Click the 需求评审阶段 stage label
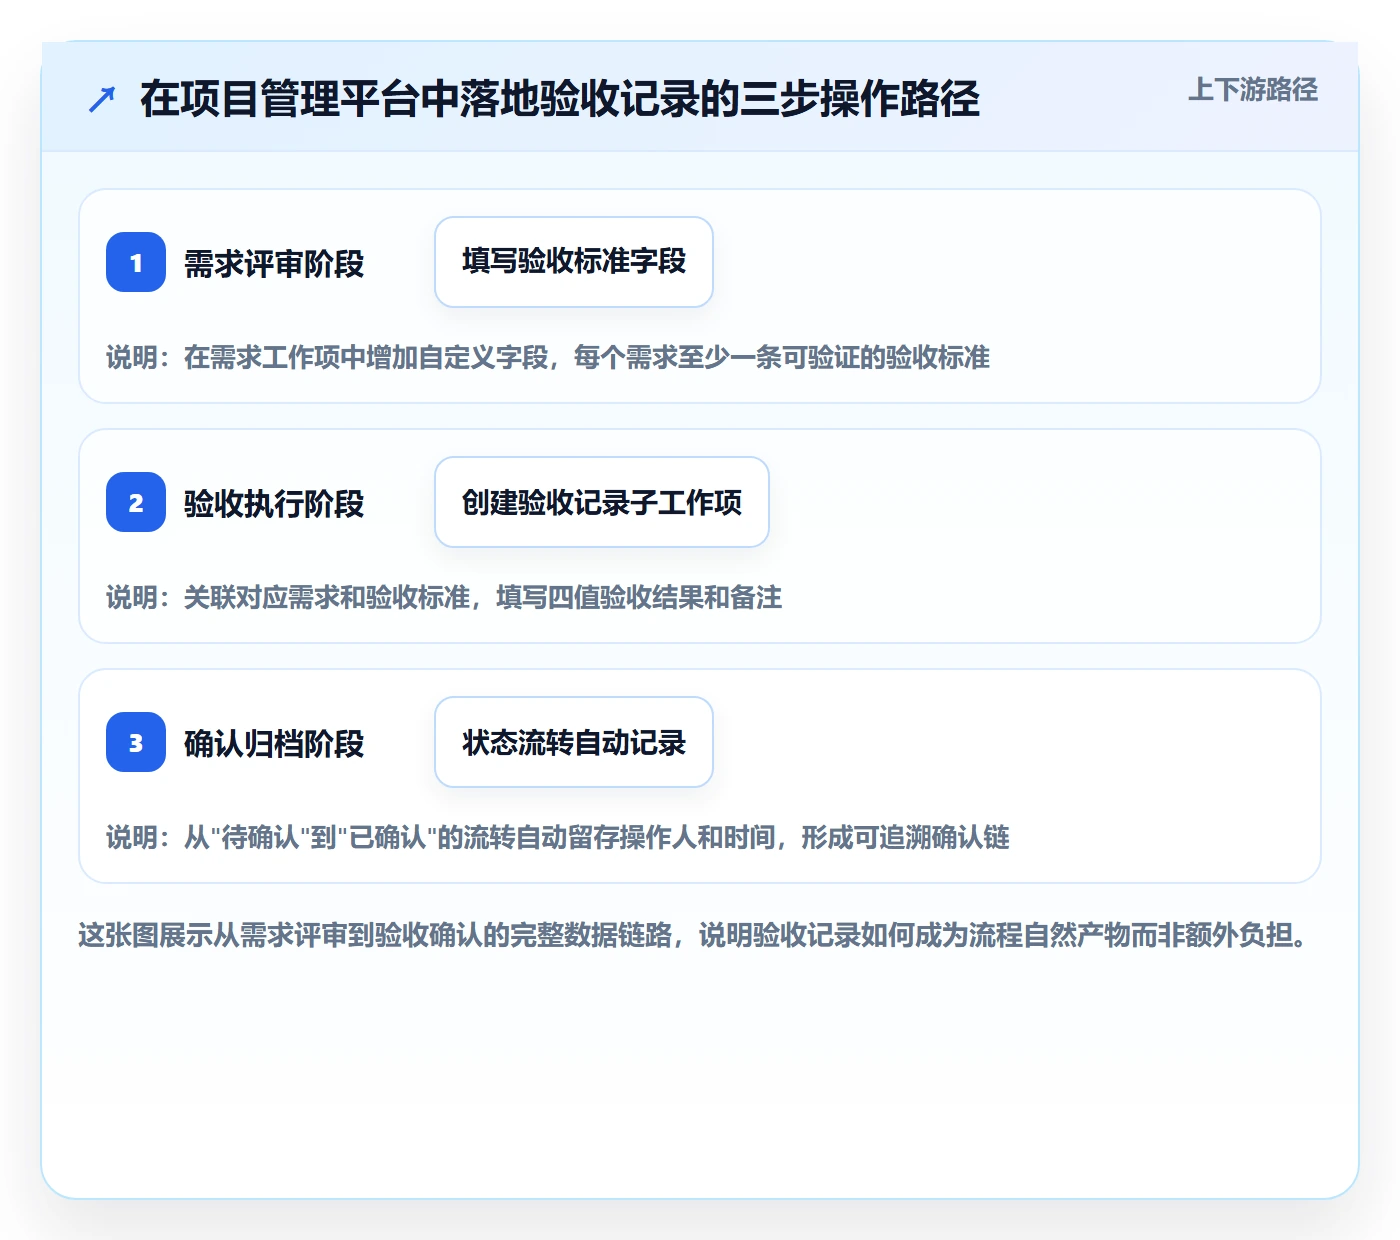The height and width of the screenshot is (1240, 1400). point(274,264)
